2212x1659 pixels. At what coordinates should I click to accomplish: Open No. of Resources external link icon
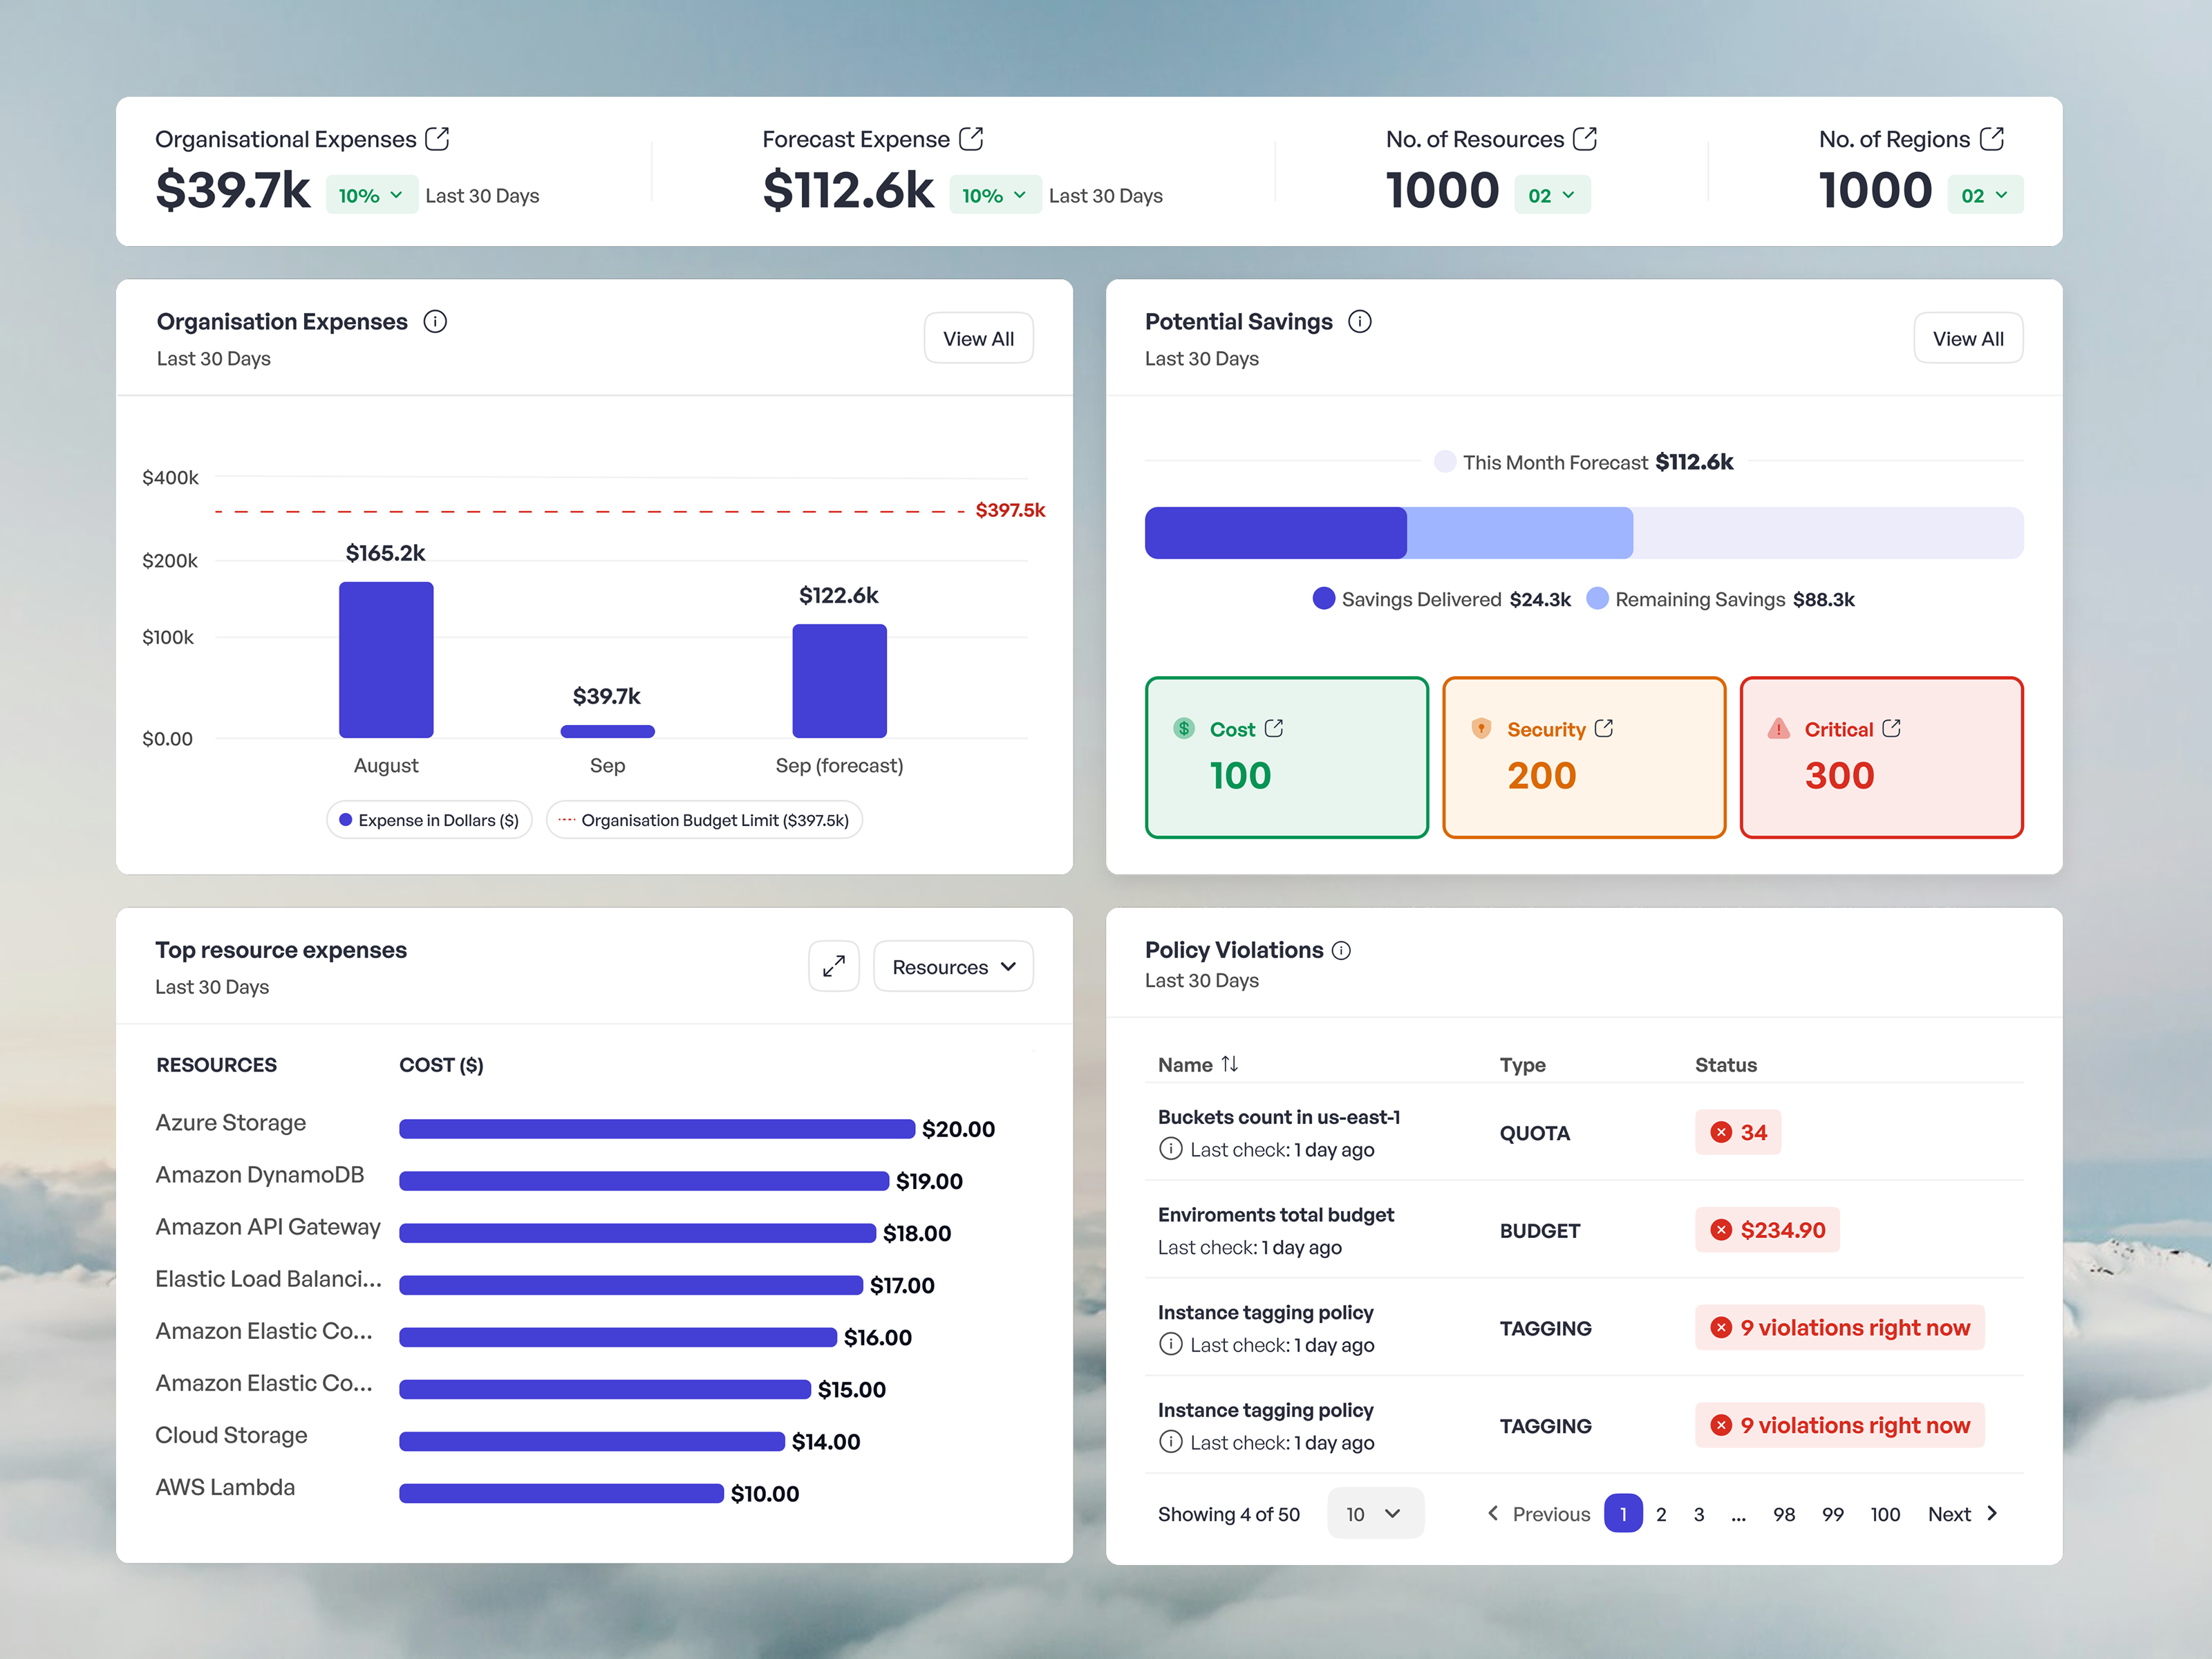(x=1585, y=139)
